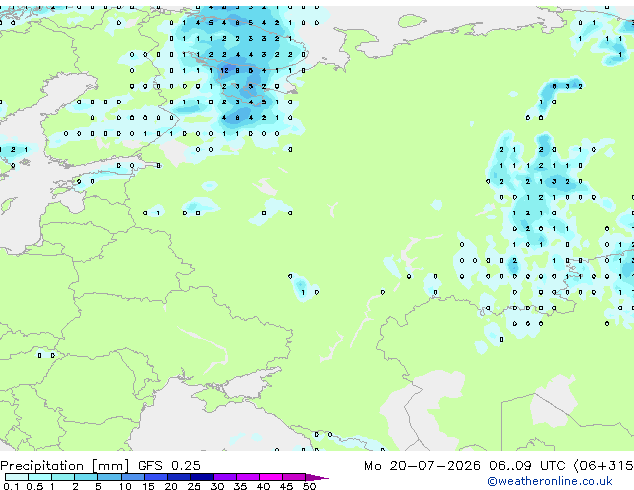634x490 pixels.
Task: Click the 10 to 15 mm legend swatch
Action: click(x=132, y=477)
